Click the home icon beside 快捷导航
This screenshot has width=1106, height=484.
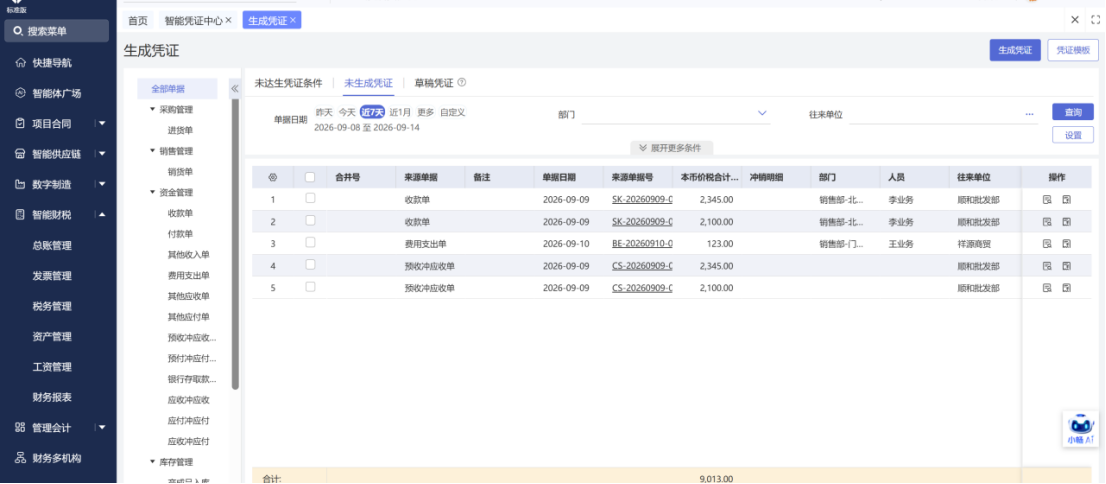(x=20, y=63)
